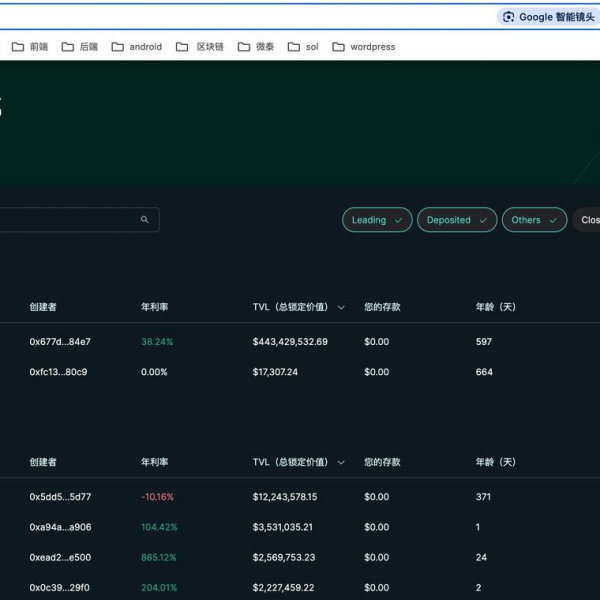Click TVL value $2,569,753.23
This screenshot has height=600, width=600.
pos(284,557)
